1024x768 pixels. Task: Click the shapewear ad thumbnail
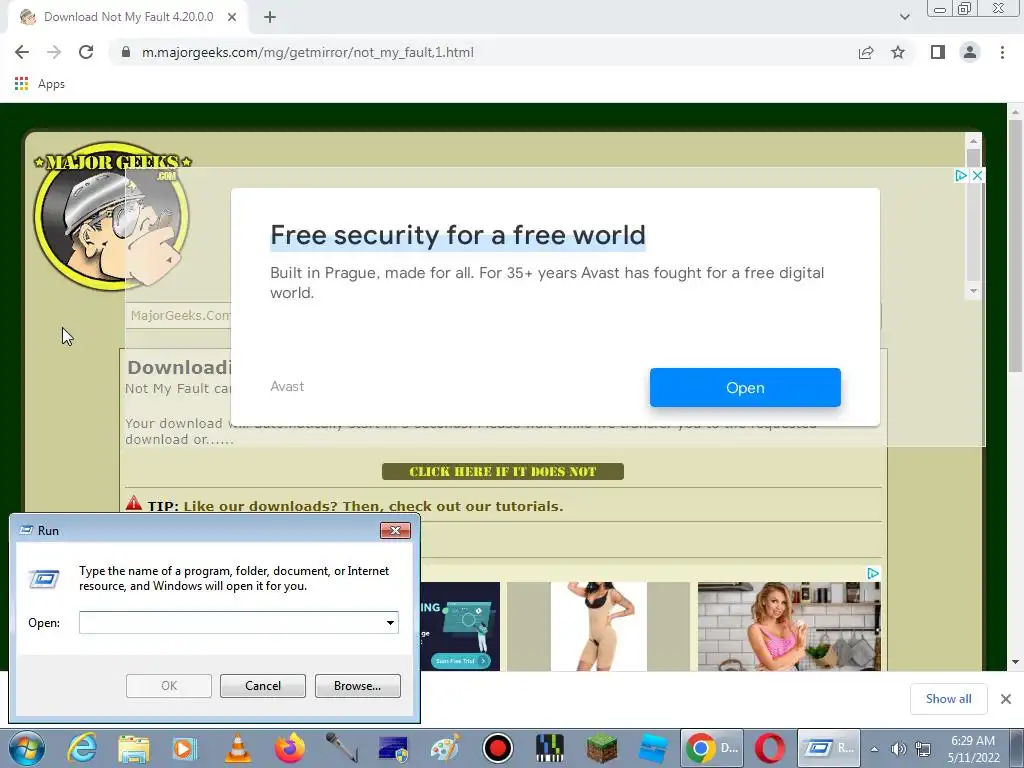coord(599,626)
